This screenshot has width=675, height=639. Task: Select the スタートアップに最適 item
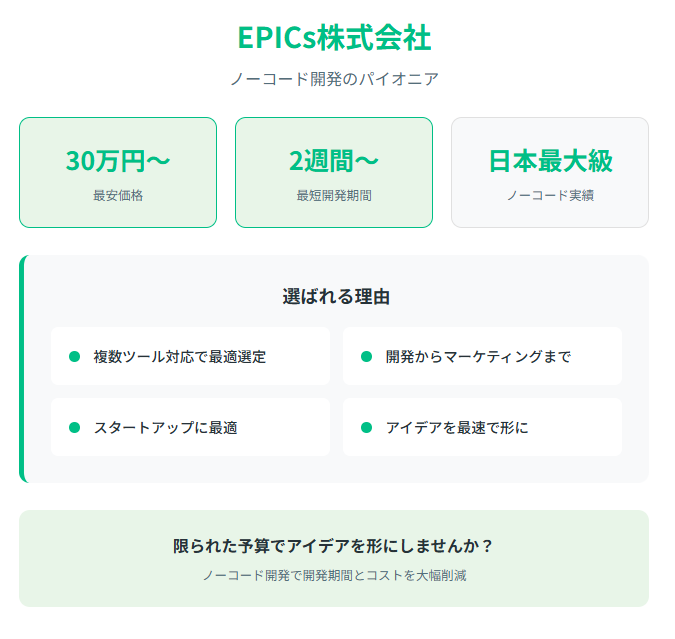[x=190, y=427]
